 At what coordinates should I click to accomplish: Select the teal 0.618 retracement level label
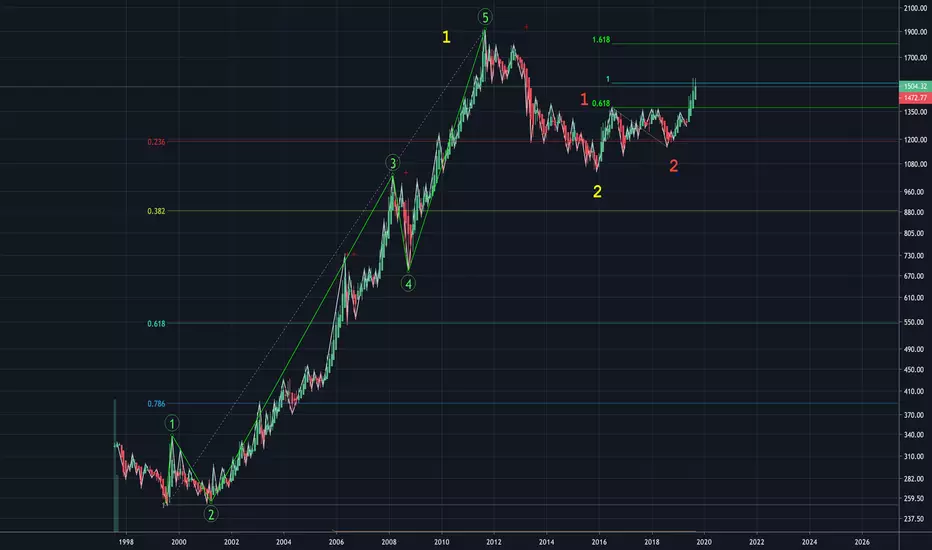tap(156, 323)
